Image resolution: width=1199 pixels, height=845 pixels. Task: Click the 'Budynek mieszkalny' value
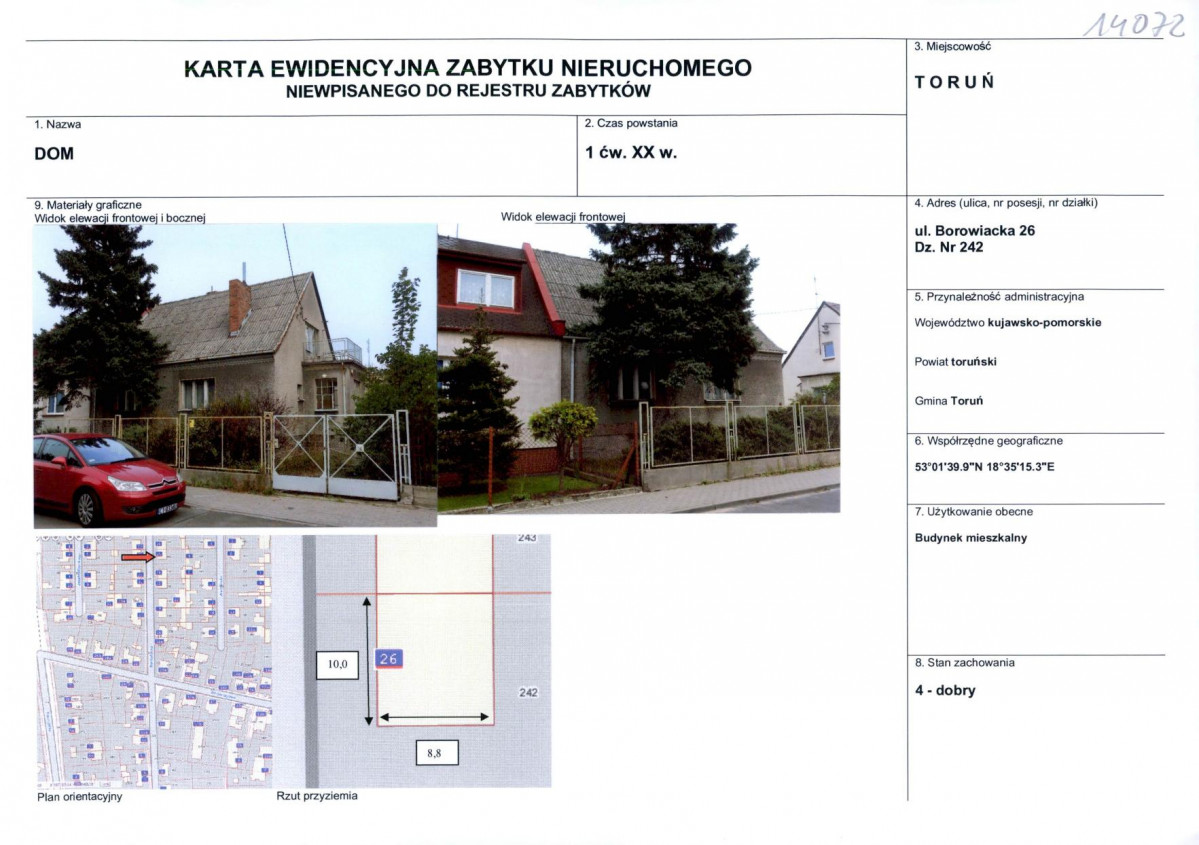970,538
